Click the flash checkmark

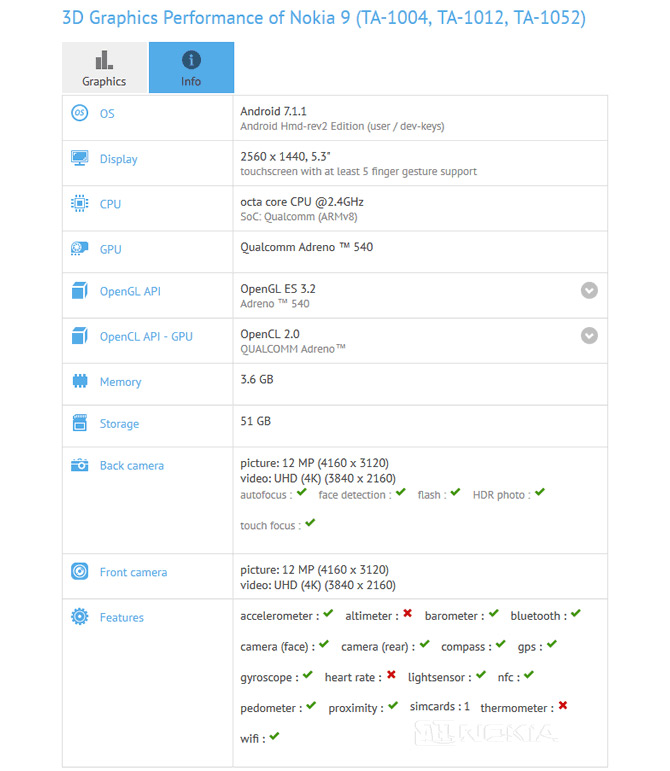pyautogui.click(x=456, y=492)
